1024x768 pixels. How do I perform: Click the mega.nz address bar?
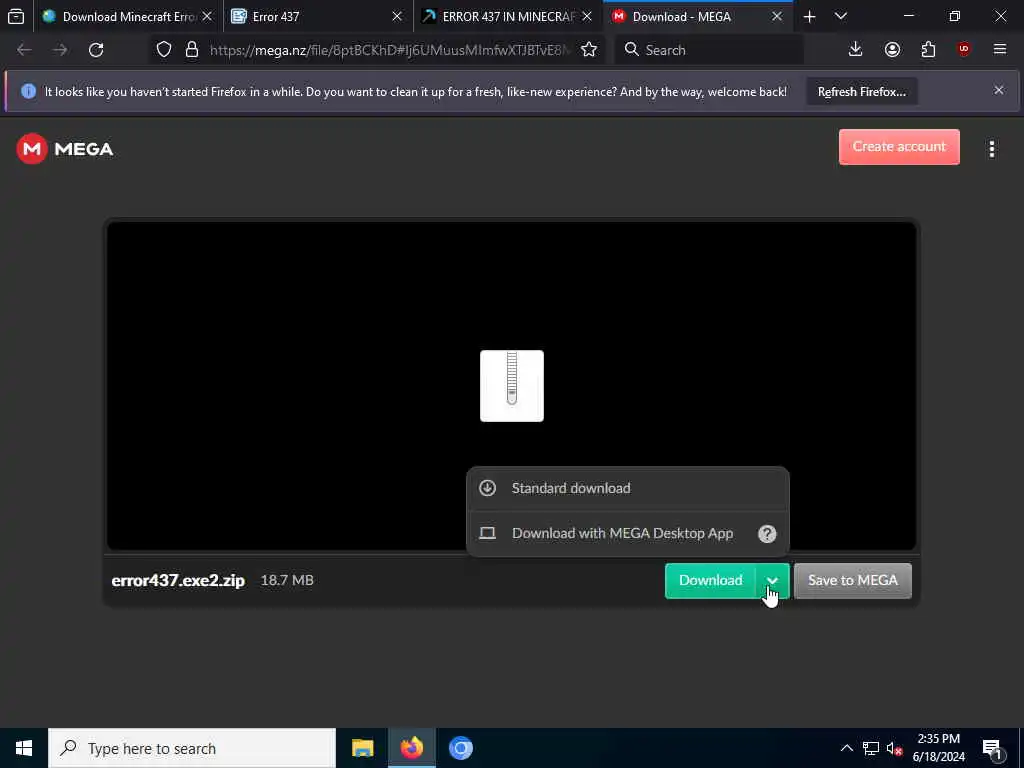pyautogui.click(x=390, y=50)
